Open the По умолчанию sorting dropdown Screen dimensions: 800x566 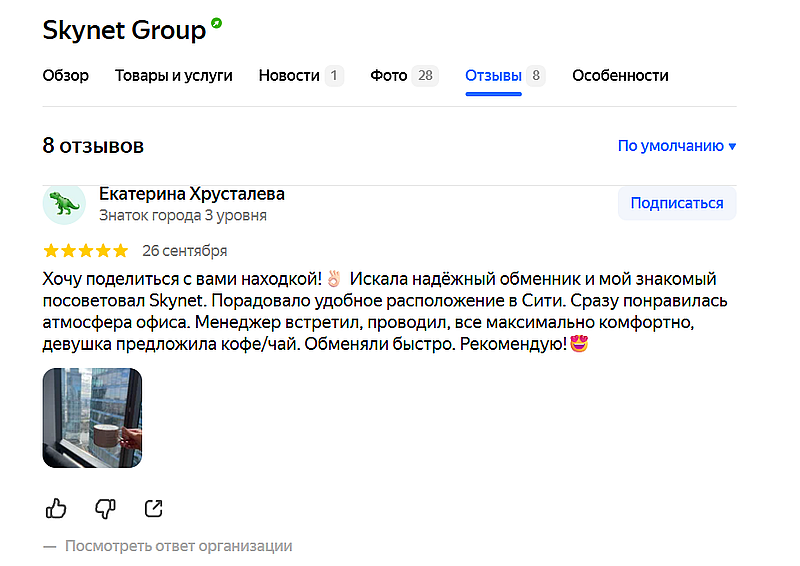tap(676, 146)
